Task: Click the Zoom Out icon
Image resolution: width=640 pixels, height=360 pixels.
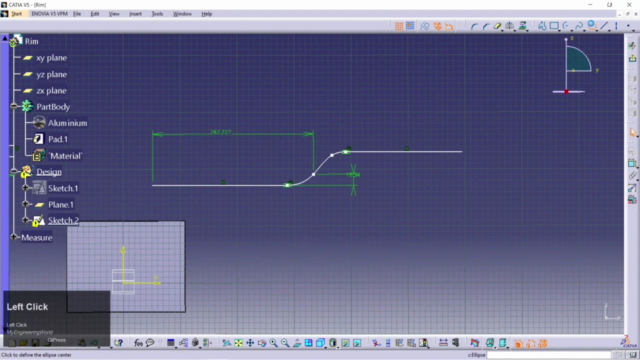Action: pos(285,343)
